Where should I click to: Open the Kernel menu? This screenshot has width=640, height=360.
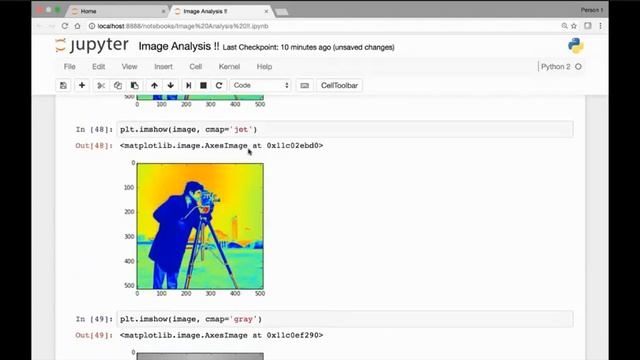(229, 67)
